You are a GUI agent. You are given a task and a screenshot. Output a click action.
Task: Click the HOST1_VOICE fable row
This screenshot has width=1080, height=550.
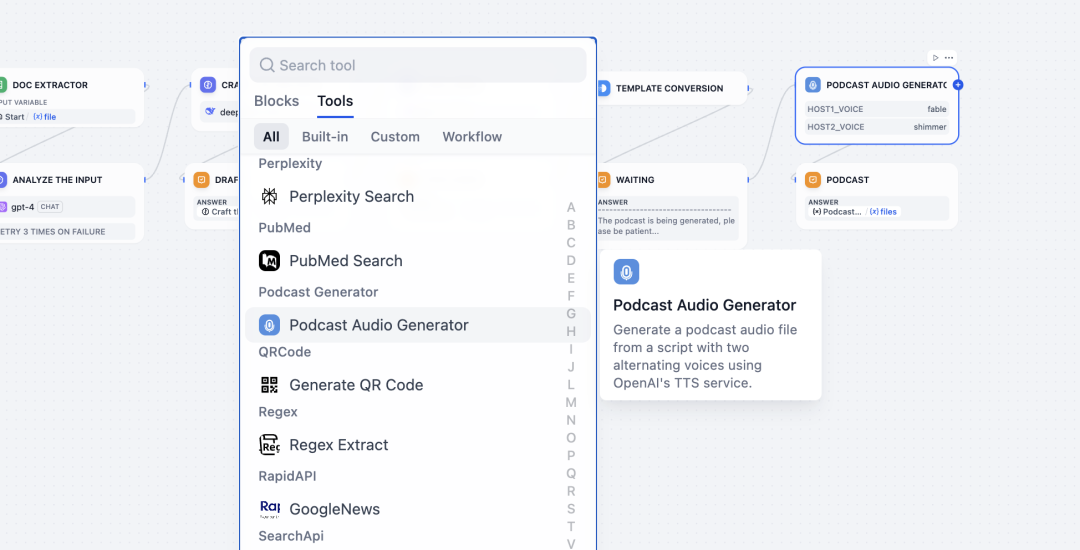pos(877,109)
